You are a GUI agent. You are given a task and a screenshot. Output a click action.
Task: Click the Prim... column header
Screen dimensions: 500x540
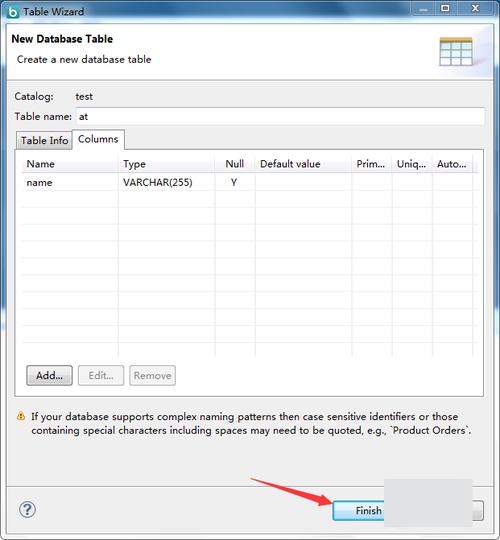[372, 164]
